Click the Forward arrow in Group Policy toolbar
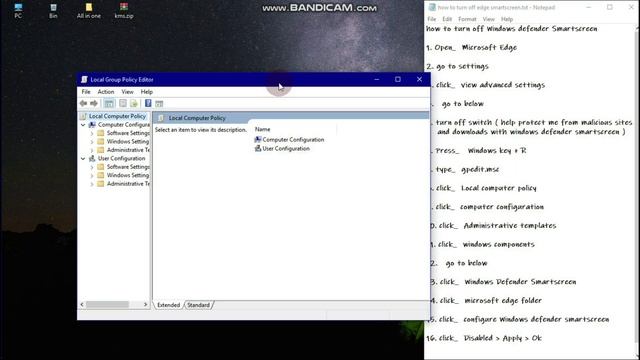 point(94,104)
